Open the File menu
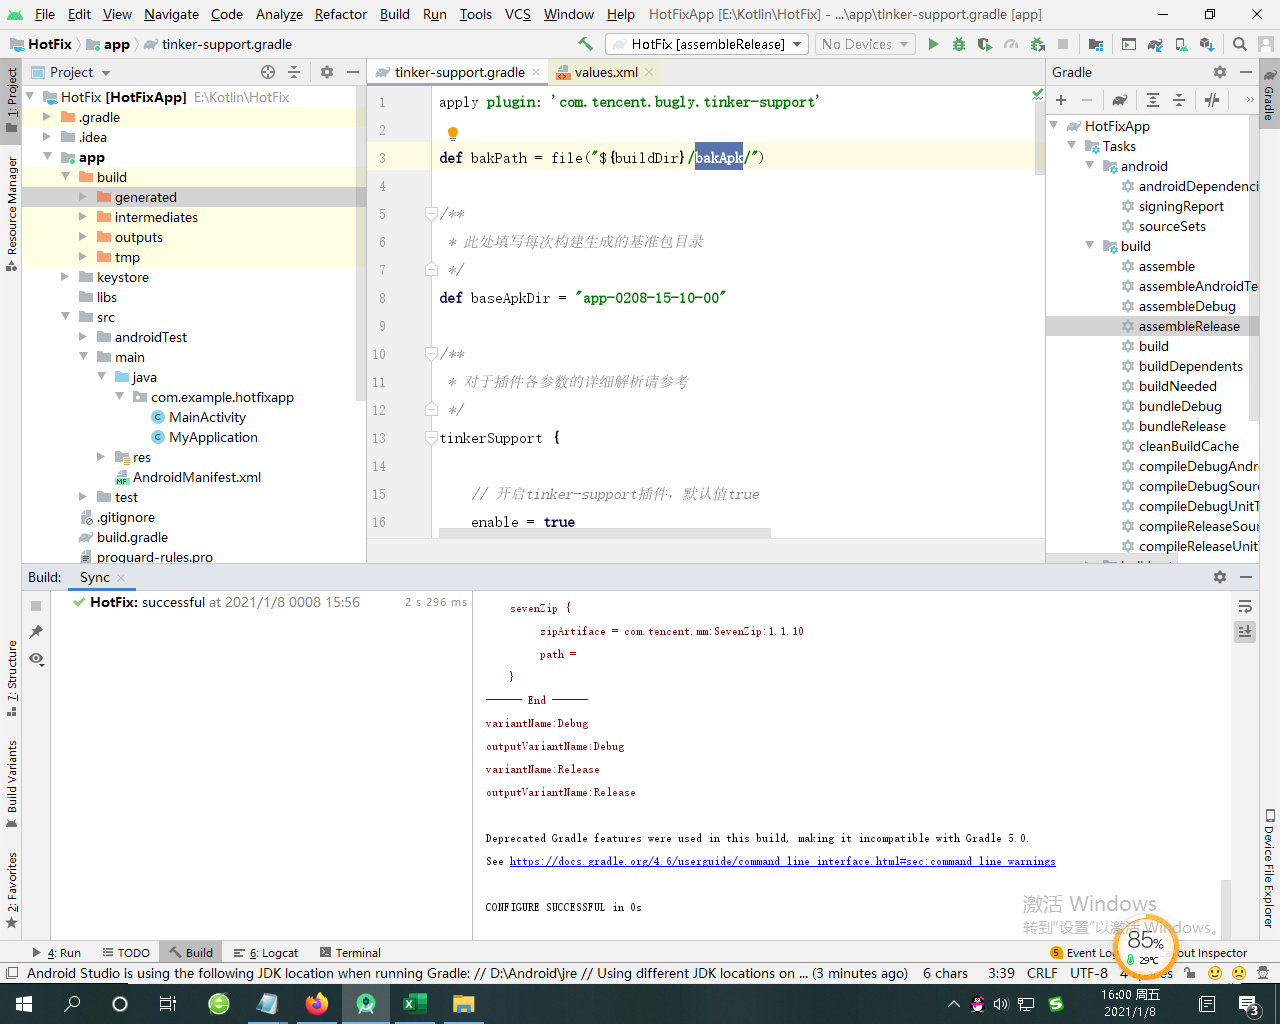 (45, 14)
